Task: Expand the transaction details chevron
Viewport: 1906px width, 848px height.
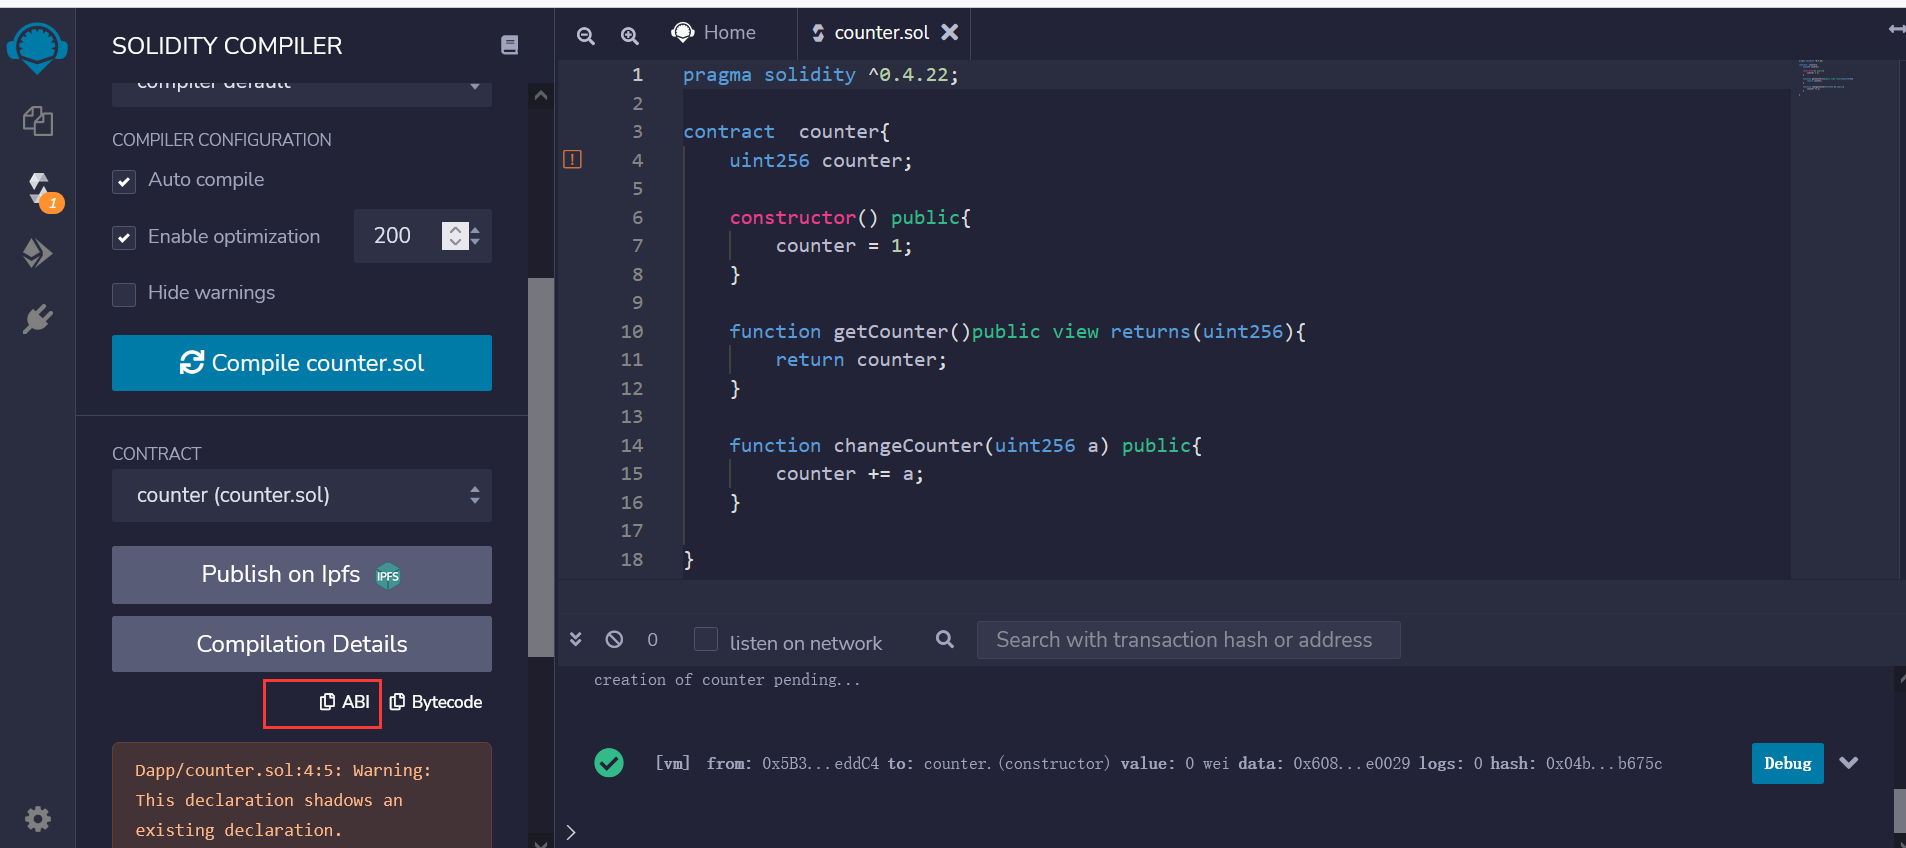Action: pyautogui.click(x=1849, y=763)
